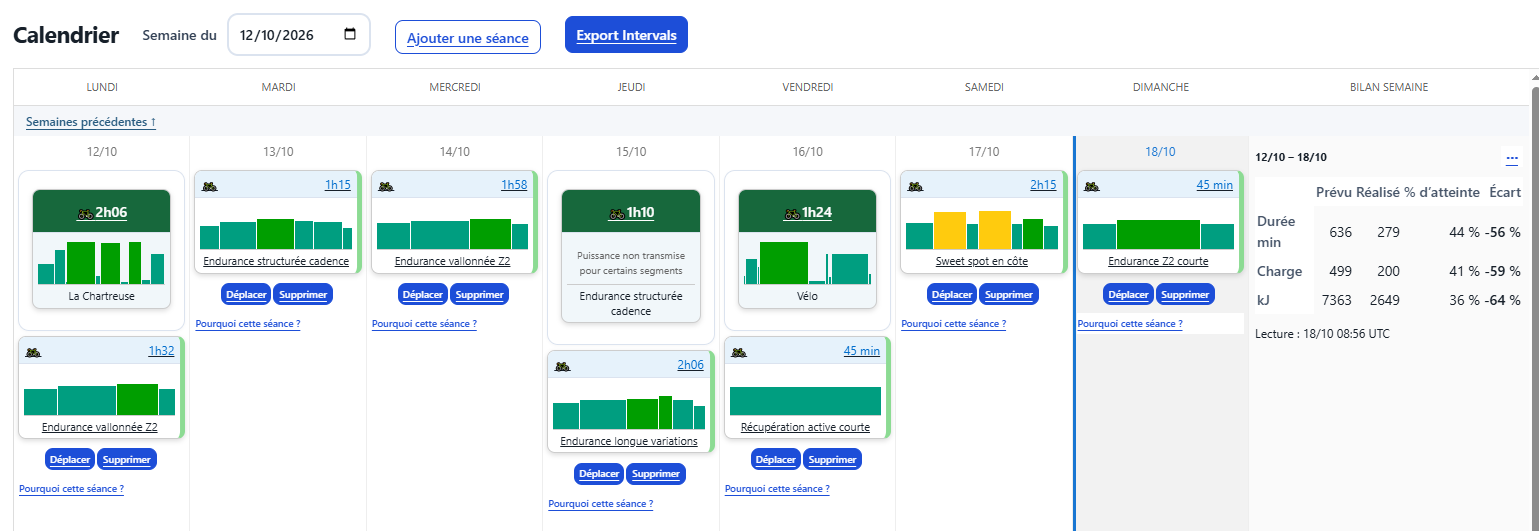Open Endurance vallonnée Z2 title on Wednesday
1539x531 pixels.
pyautogui.click(x=453, y=261)
